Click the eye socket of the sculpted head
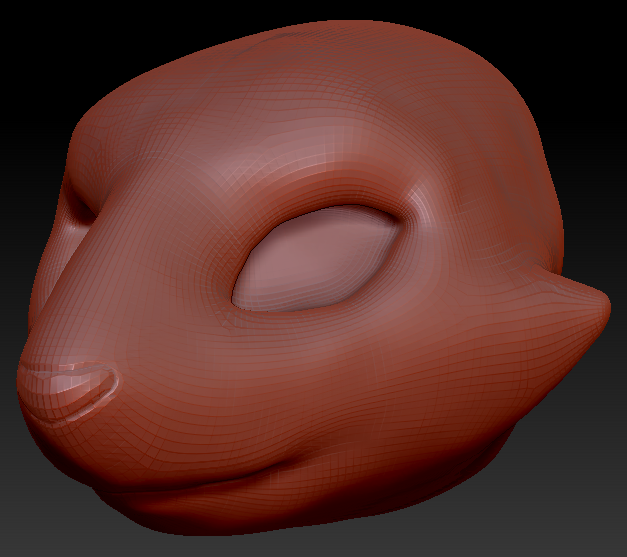The width and height of the screenshot is (627, 557). (317, 258)
